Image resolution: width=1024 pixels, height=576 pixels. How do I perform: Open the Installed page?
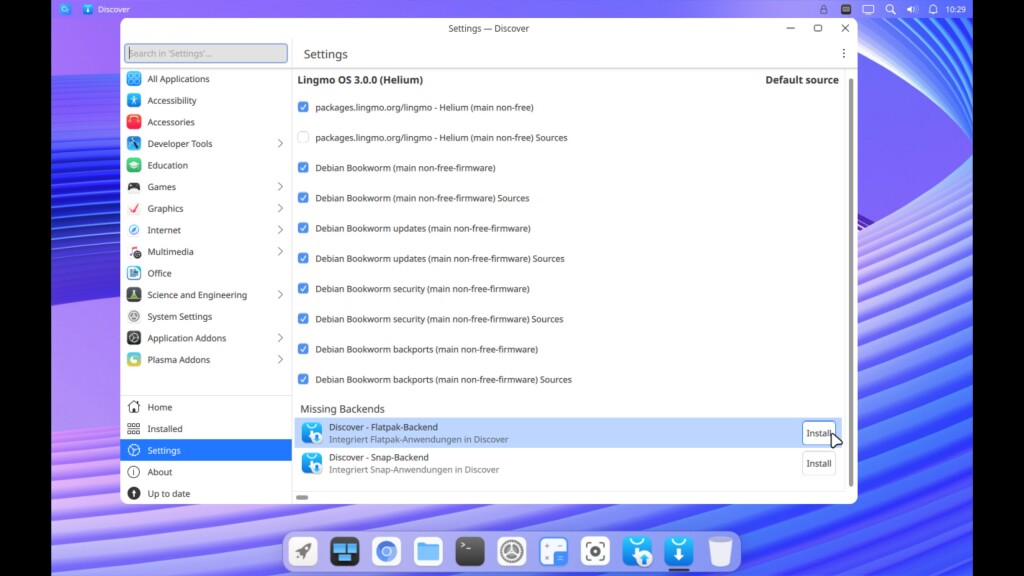[x=206, y=428]
